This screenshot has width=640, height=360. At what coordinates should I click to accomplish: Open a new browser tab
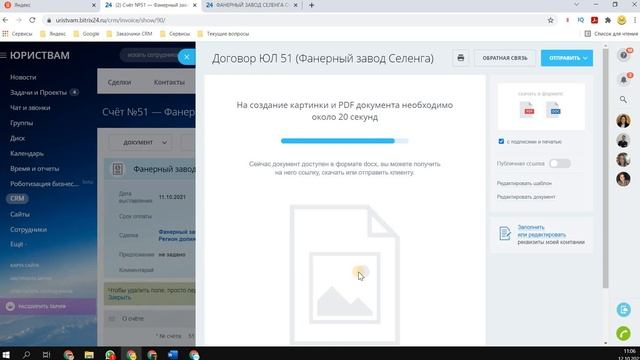click(311, 5)
